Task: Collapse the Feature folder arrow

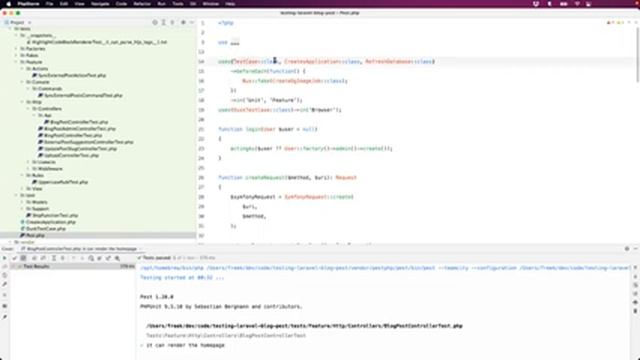Action: [x=16, y=62]
